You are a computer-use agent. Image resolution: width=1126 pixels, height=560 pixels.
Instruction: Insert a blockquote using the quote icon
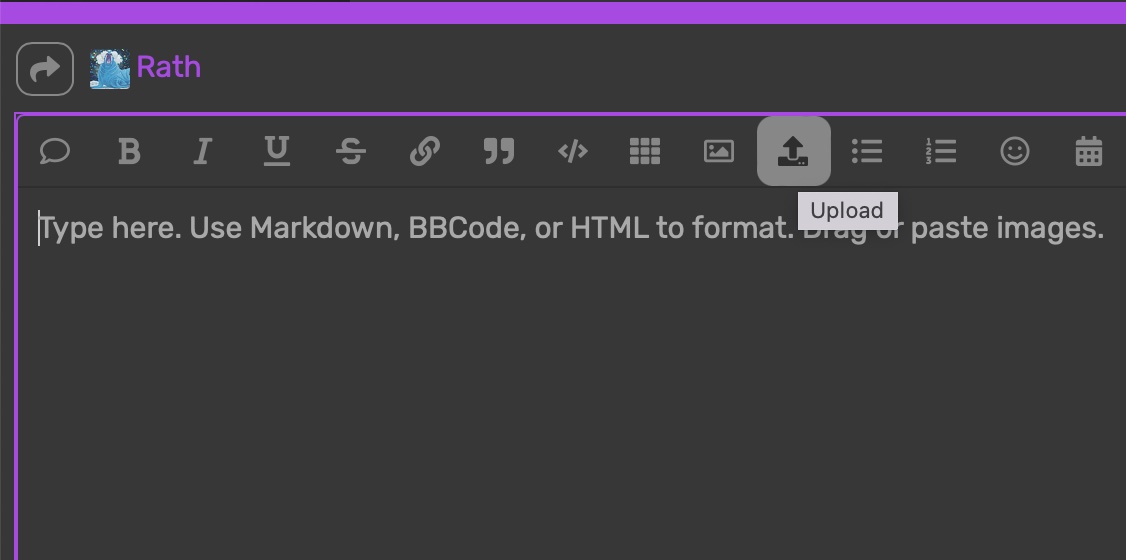click(499, 151)
